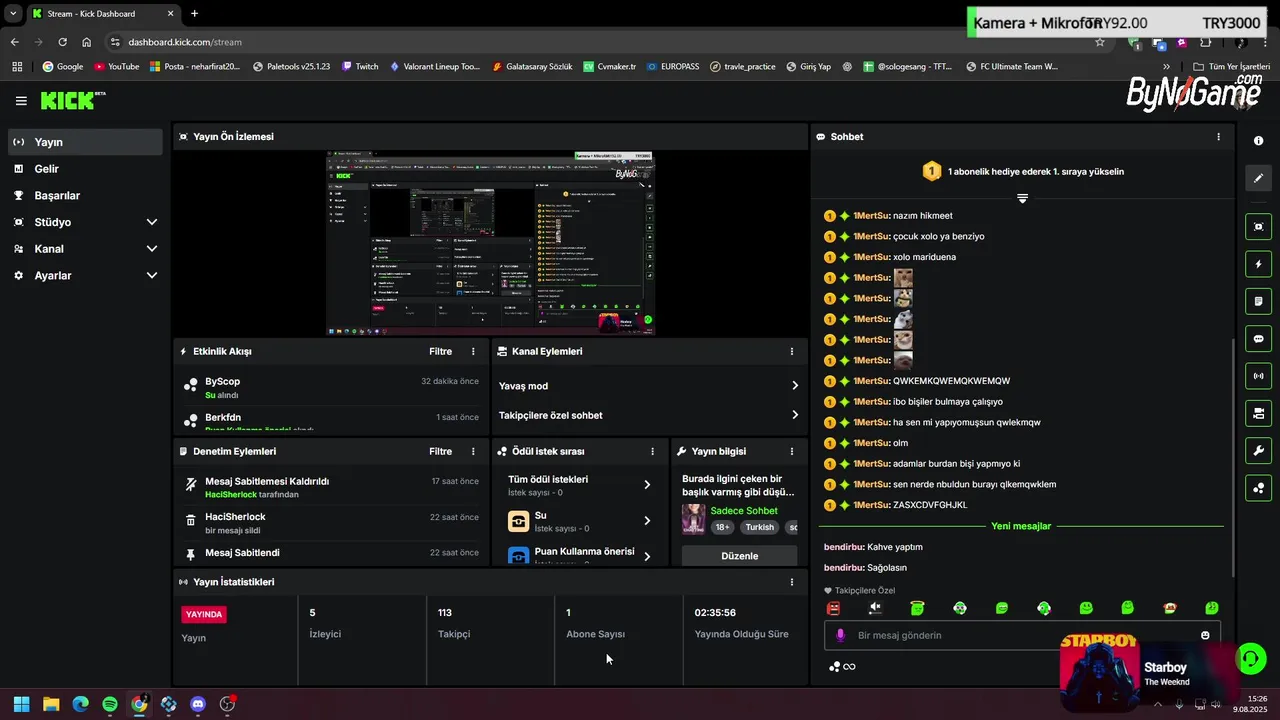Image resolution: width=1280 pixels, height=720 pixels.
Task: Toggle the wrench stream info panel icon
Action: (x=1259, y=450)
